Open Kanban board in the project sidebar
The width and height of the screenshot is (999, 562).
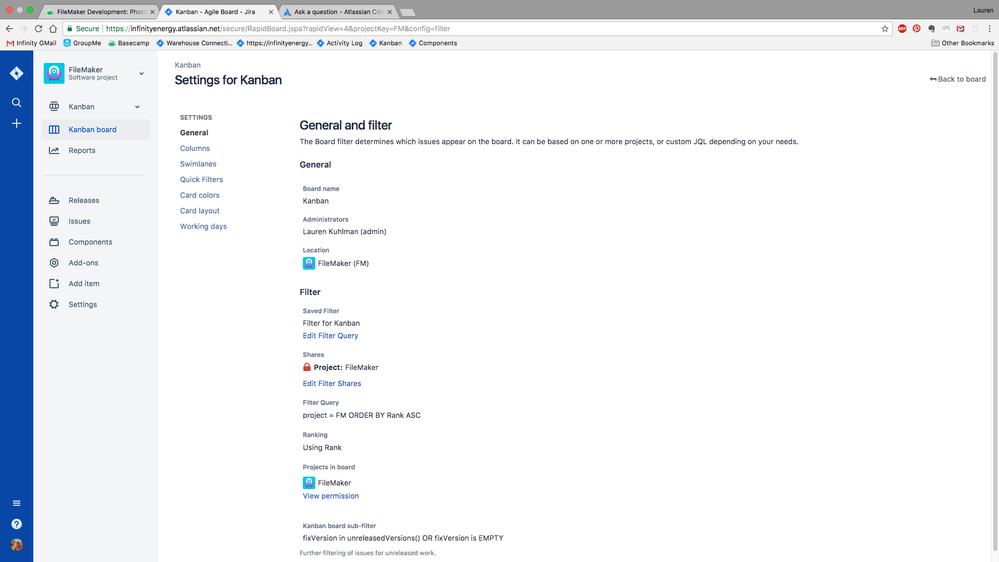coord(96,129)
